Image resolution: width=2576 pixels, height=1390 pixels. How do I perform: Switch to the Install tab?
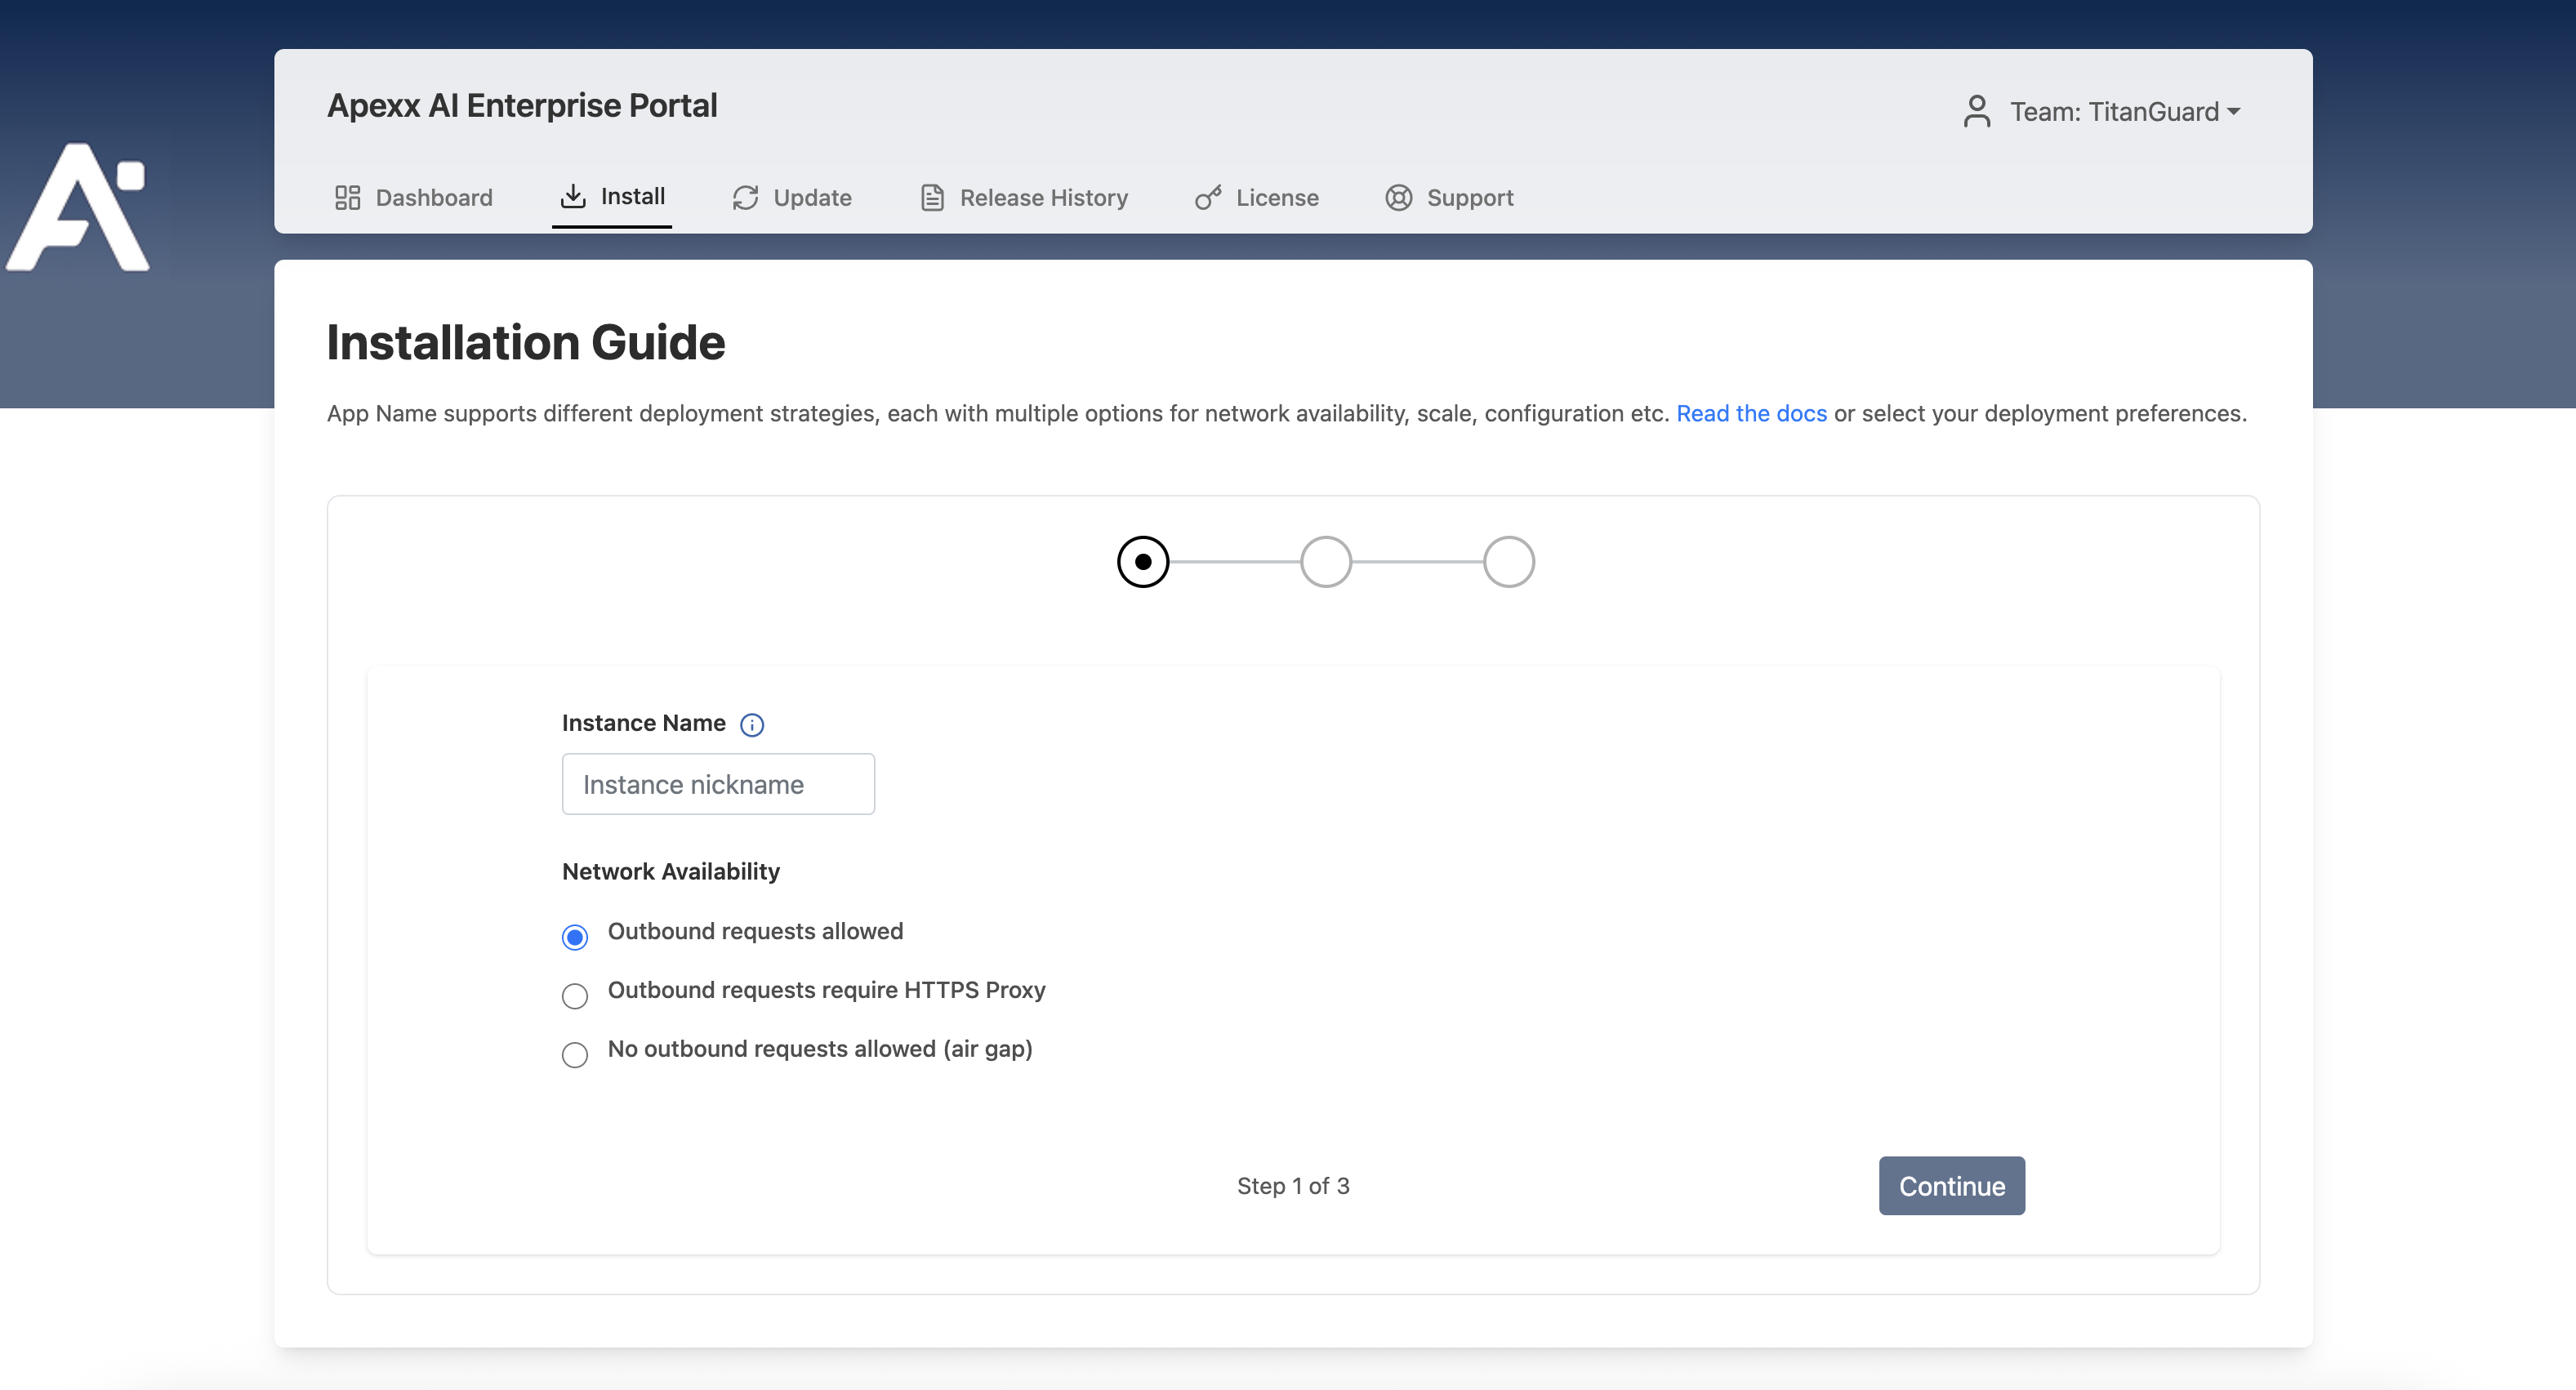[612, 196]
